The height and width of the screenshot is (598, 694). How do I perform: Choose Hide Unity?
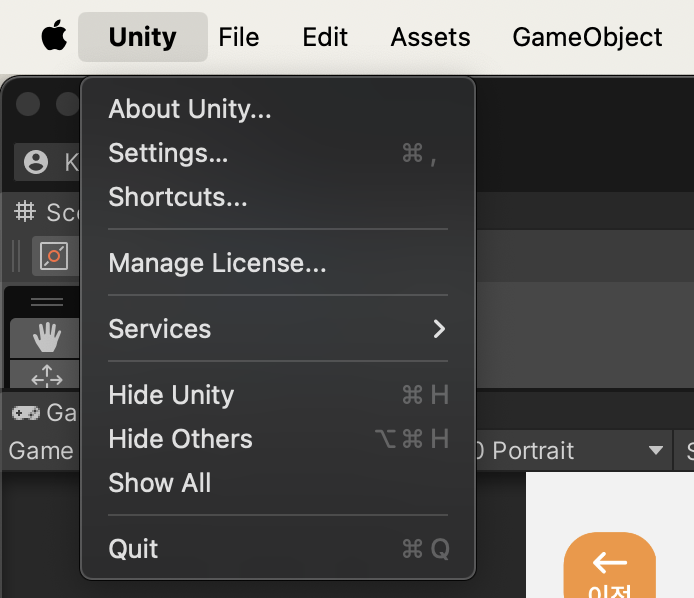click(x=278, y=395)
